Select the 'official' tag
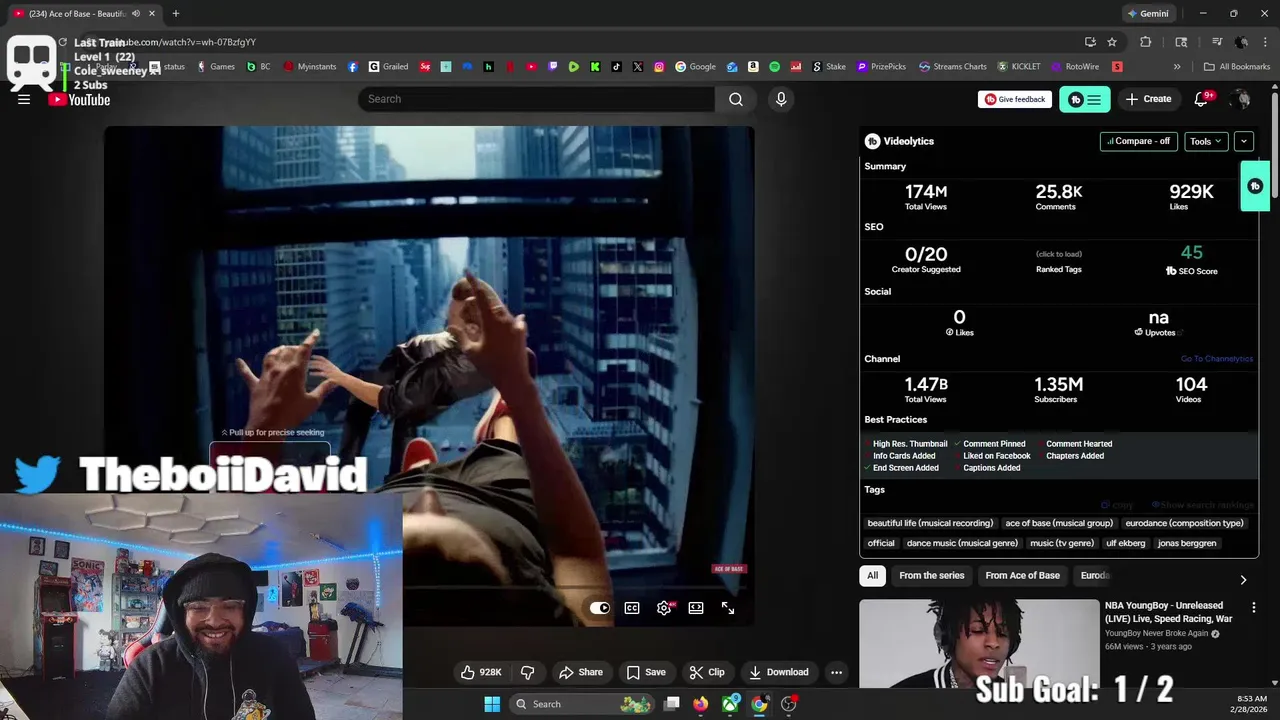The image size is (1280, 720). point(881,543)
